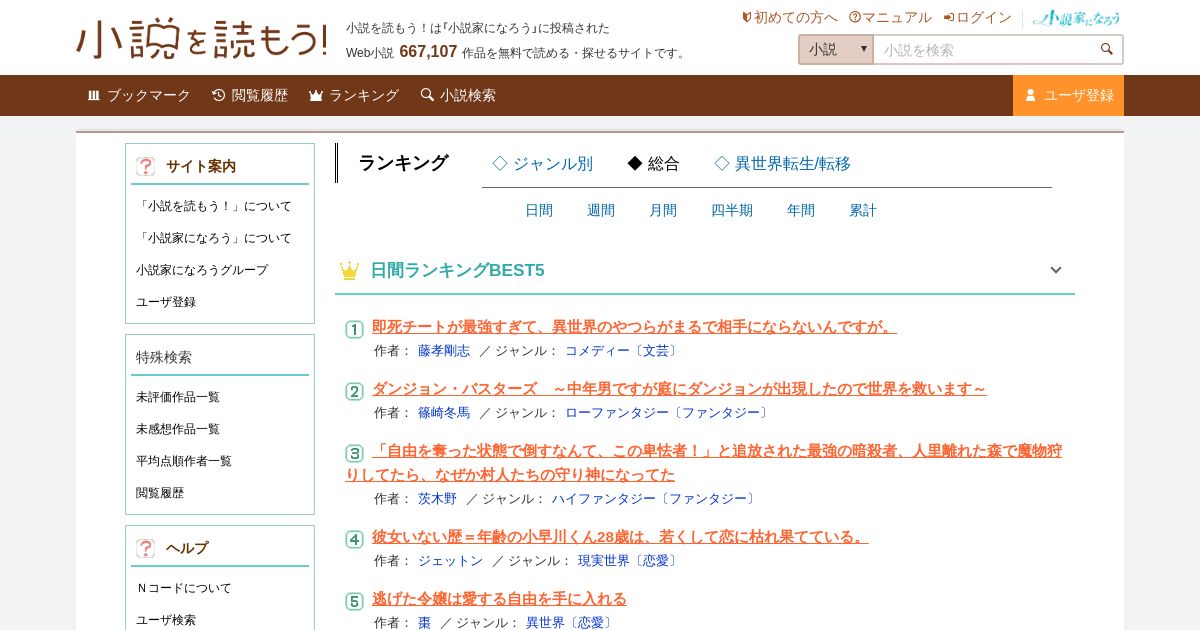
Task: Open 小説家になろうグループ sidebar link
Action: pyautogui.click(x=202, y=271)
